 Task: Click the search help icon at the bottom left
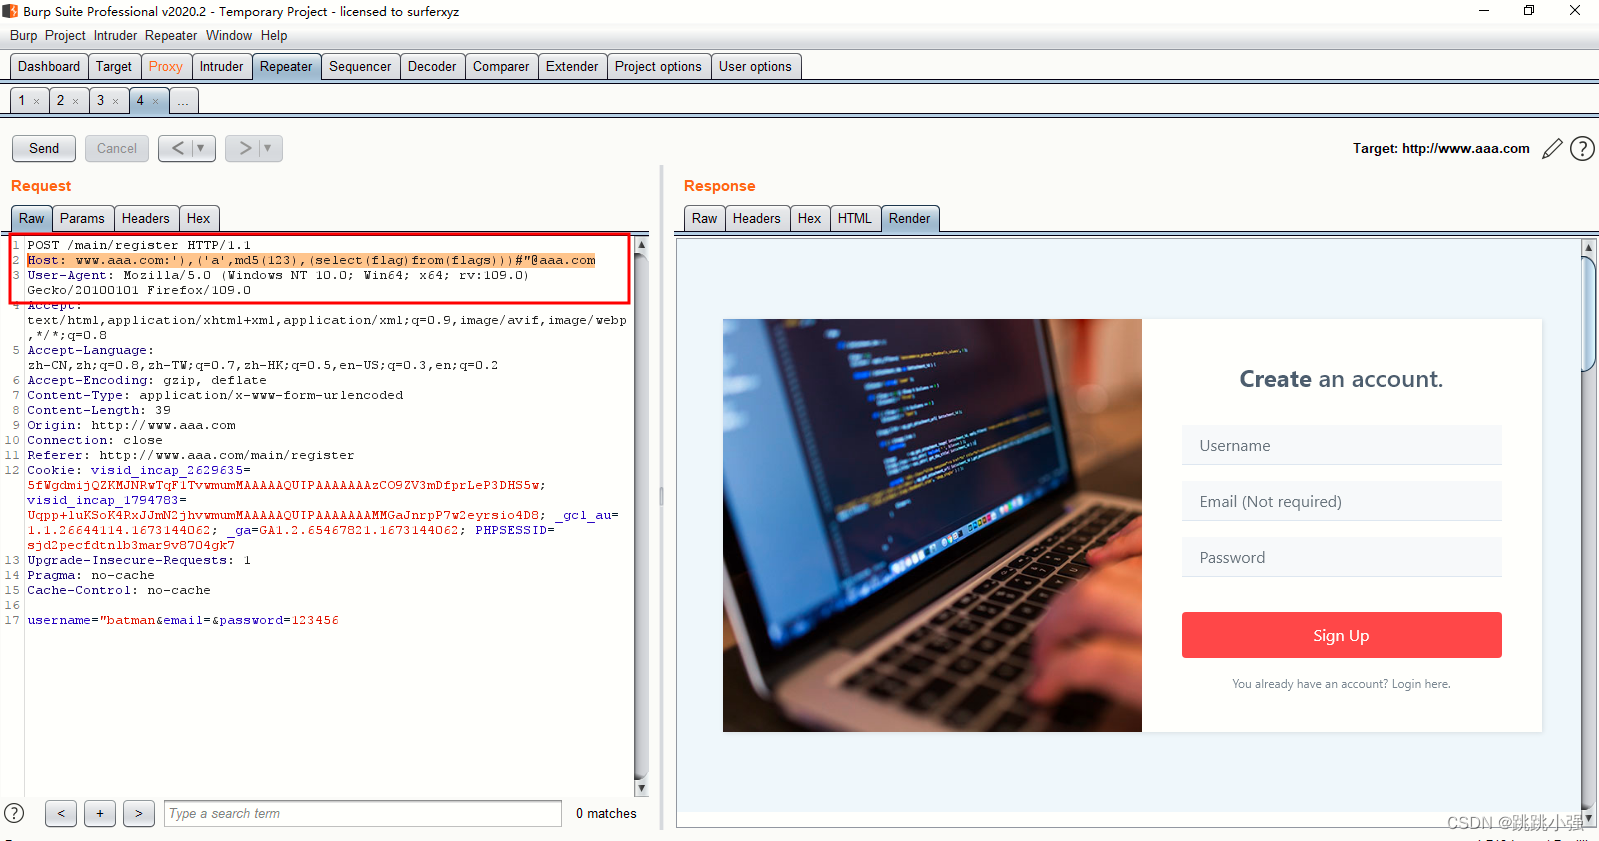click(x=14, y=813)
